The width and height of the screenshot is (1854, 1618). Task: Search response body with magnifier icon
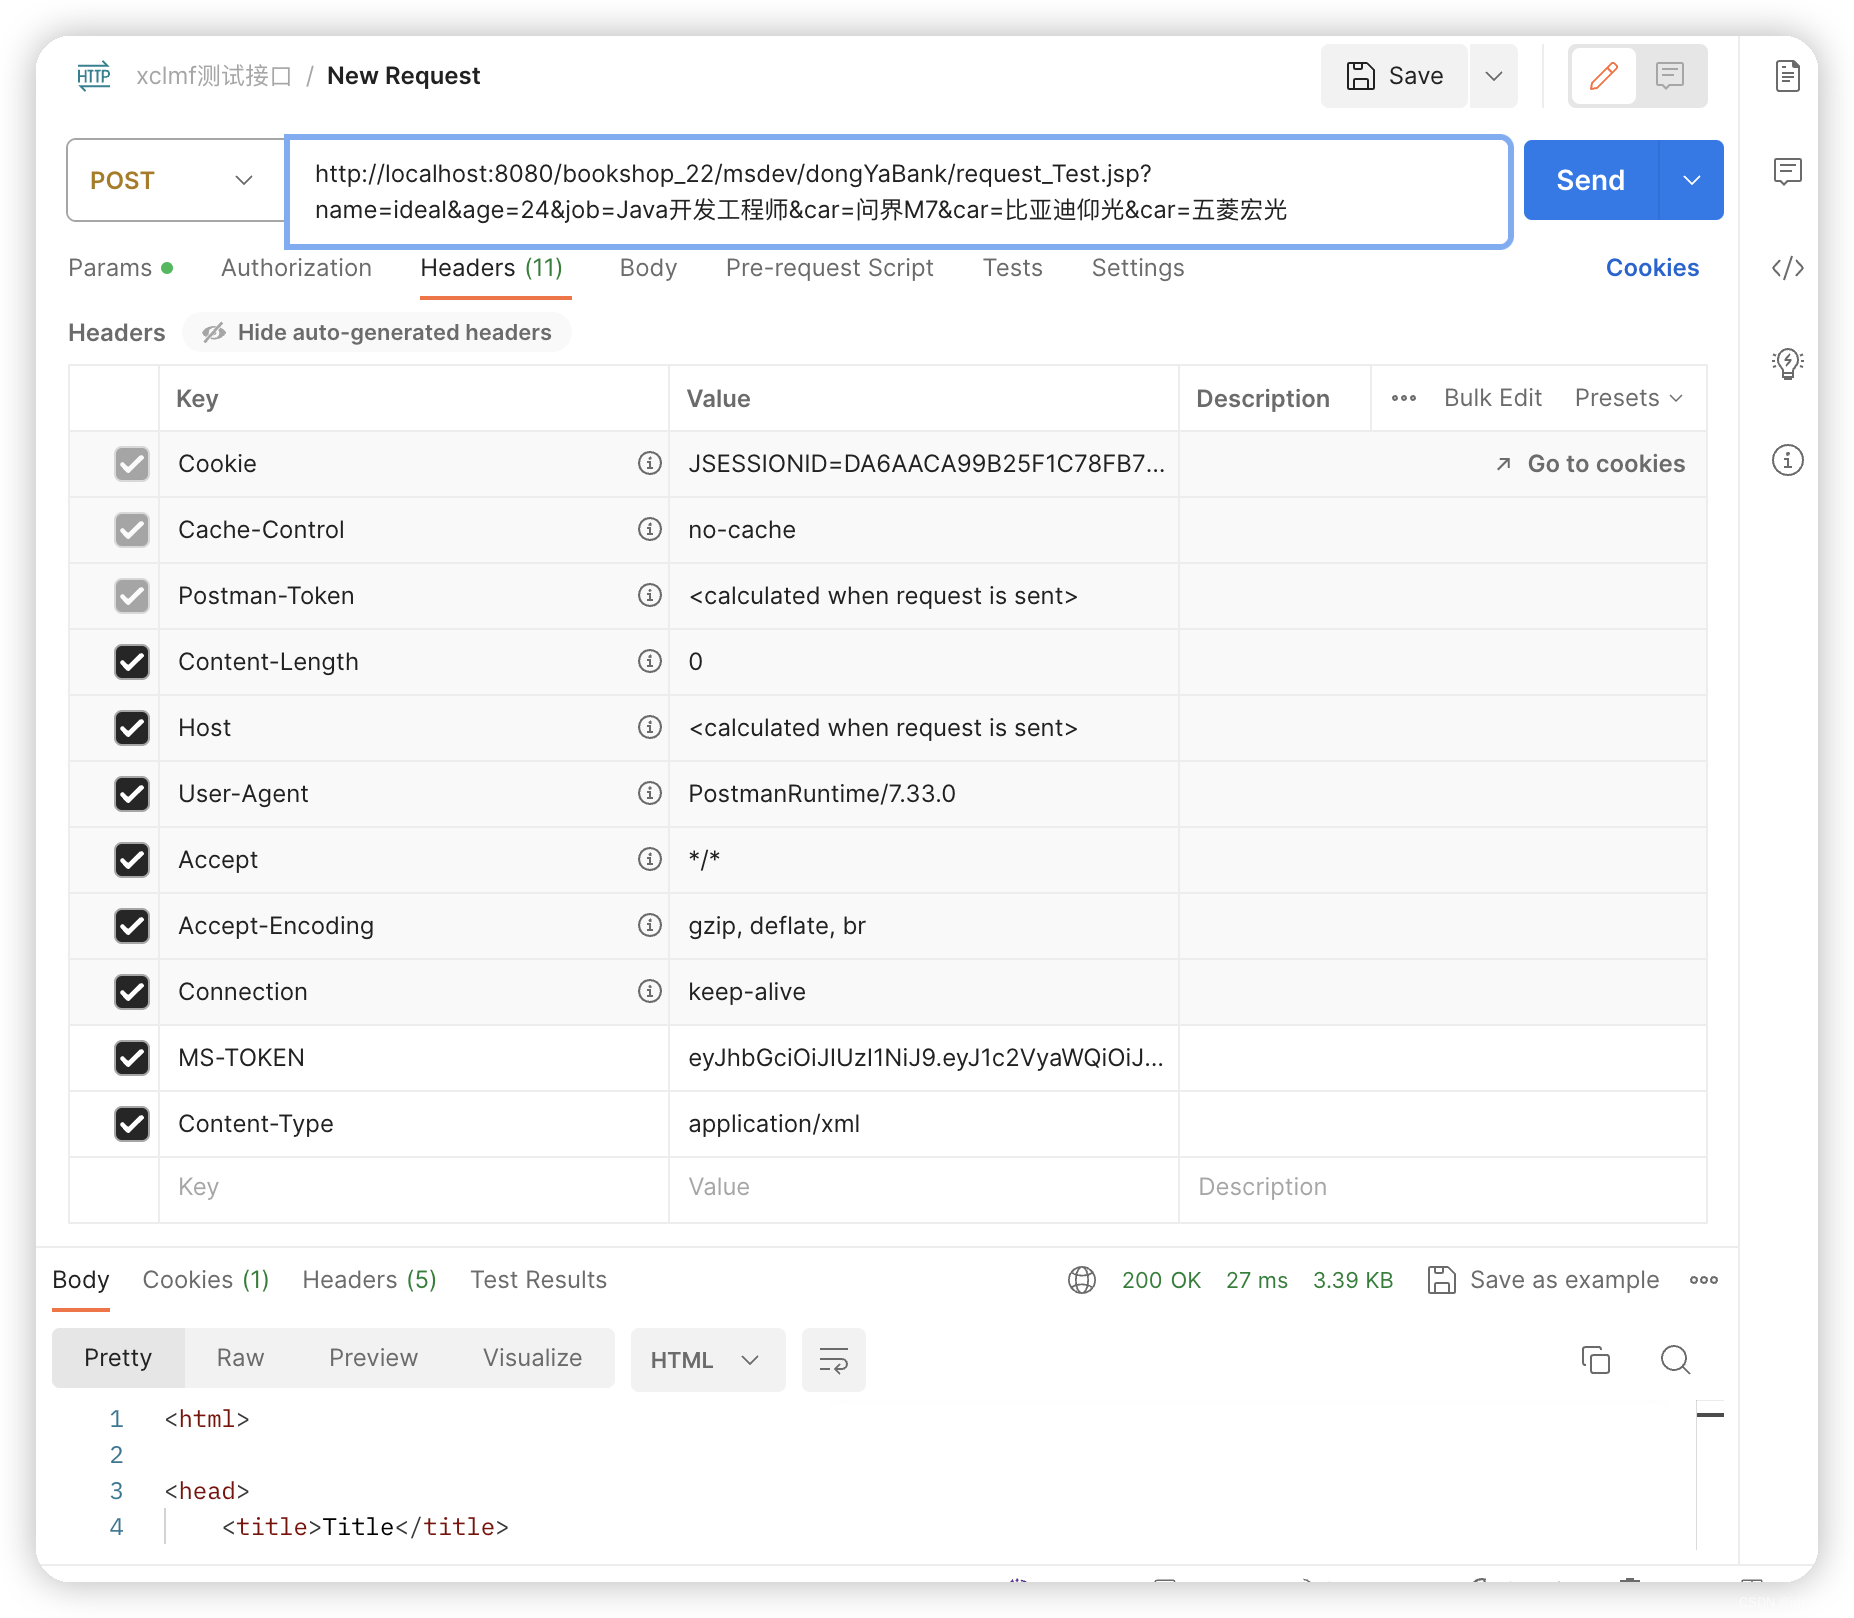[1676, 1360]
